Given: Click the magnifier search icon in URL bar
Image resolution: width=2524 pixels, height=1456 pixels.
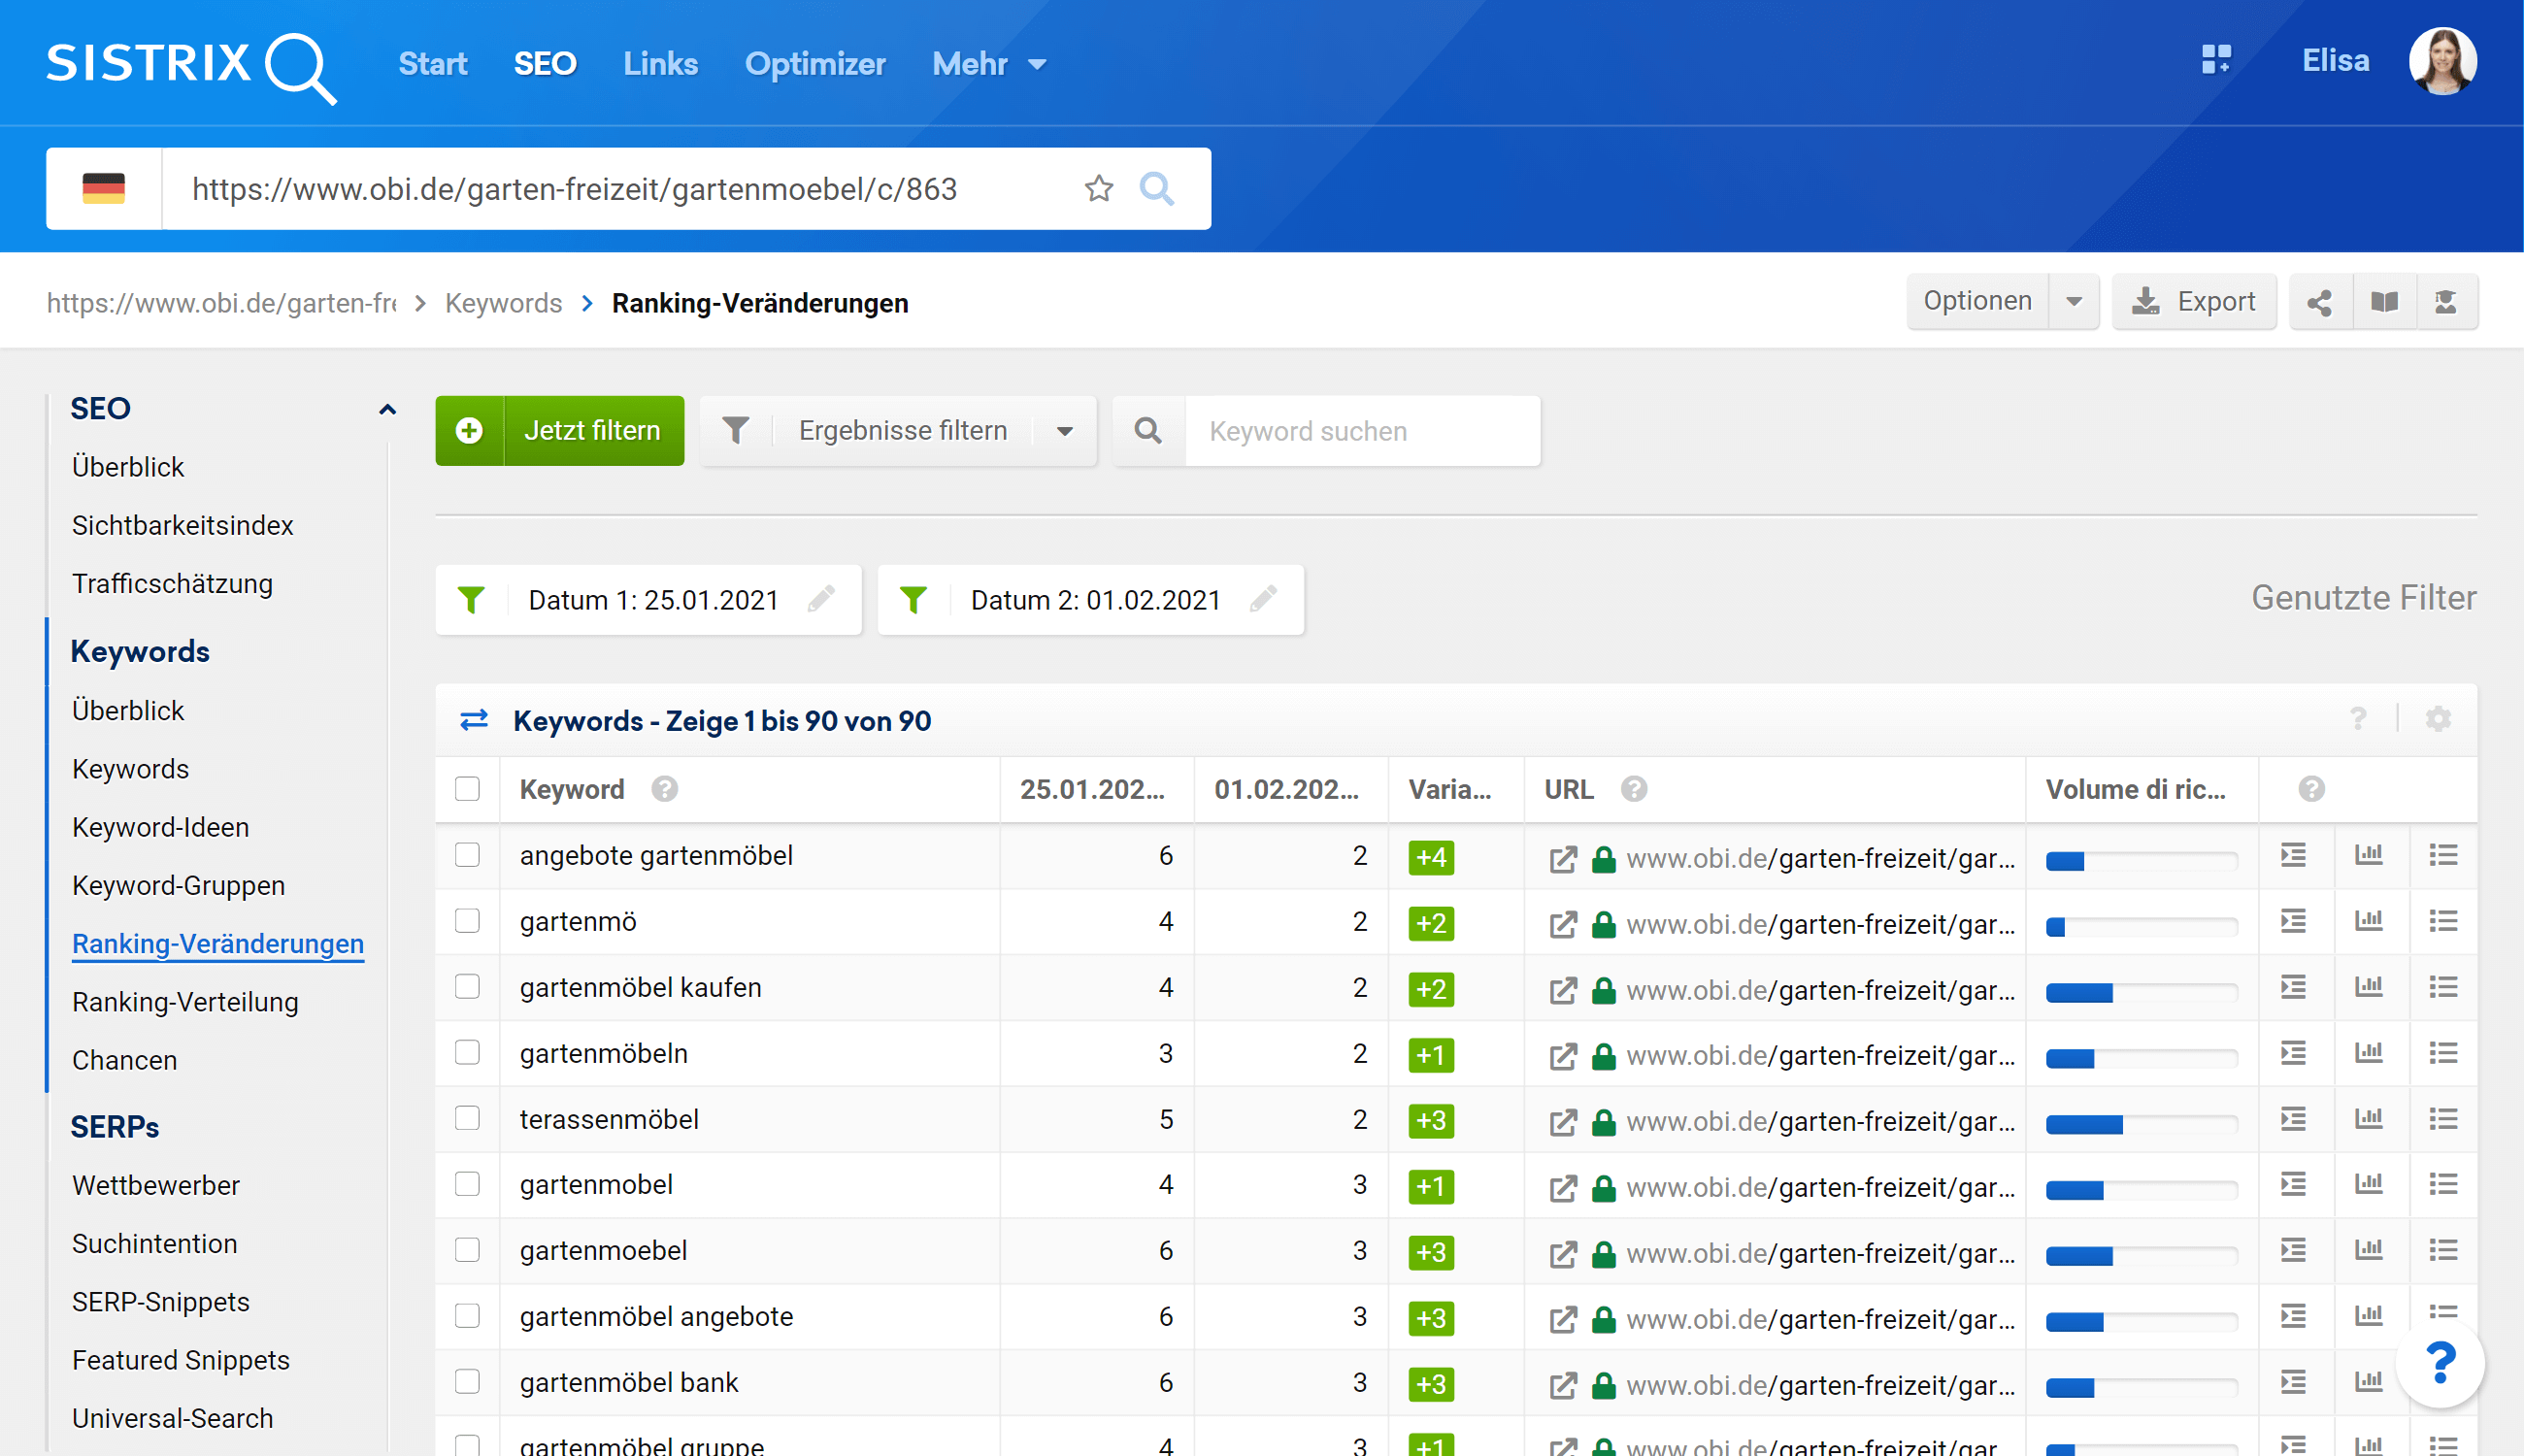Looking at the screenshot, I should coord(1156,188).
